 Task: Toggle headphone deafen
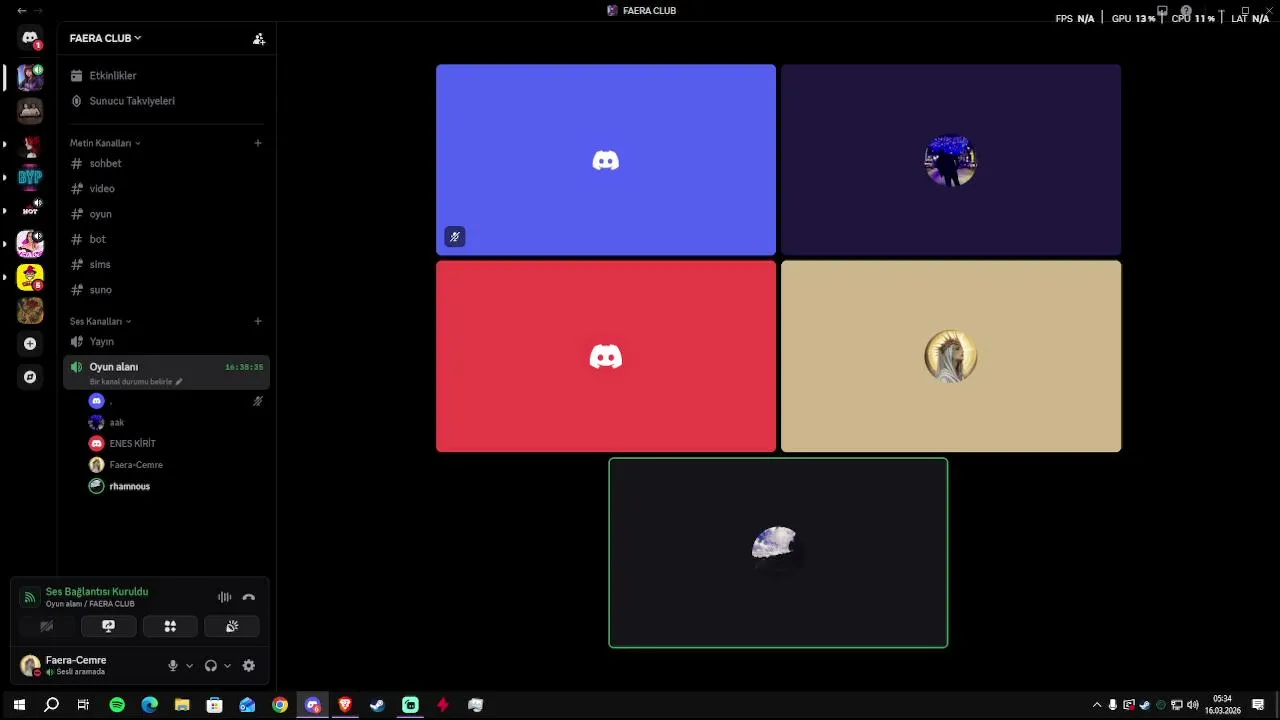click(x=211, y=666)
